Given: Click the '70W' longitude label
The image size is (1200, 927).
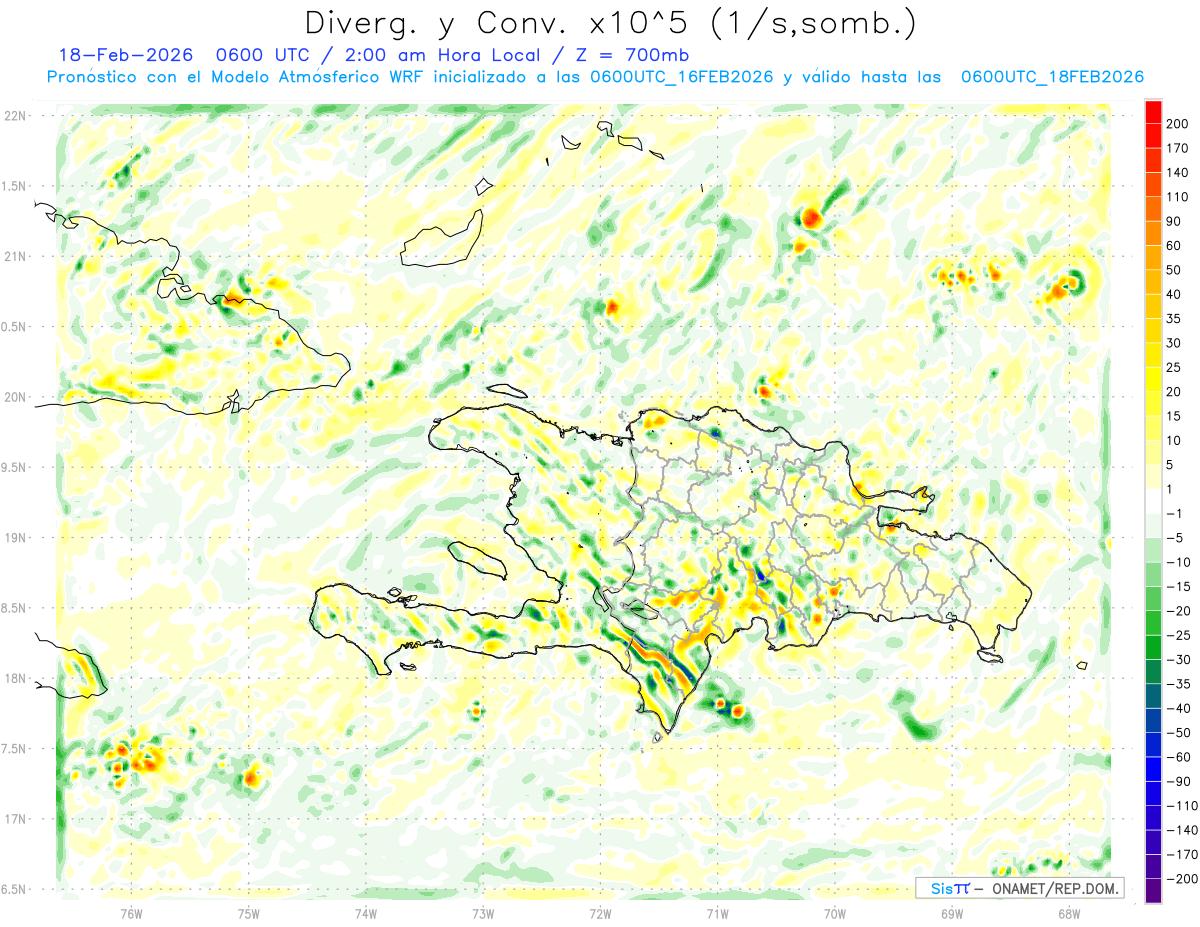Looking at the screenshot, I should pyautogui.click(x=835, y=914).
